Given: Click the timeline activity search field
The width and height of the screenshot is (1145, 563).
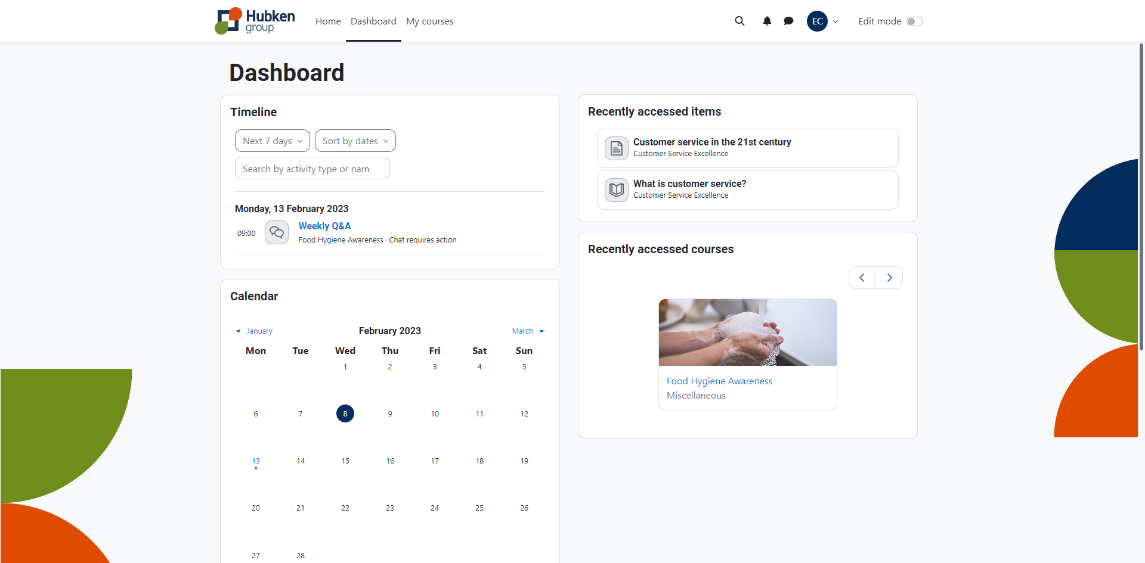Looking at the screenshot, I should pyautogui.click(x=312, y=169).
